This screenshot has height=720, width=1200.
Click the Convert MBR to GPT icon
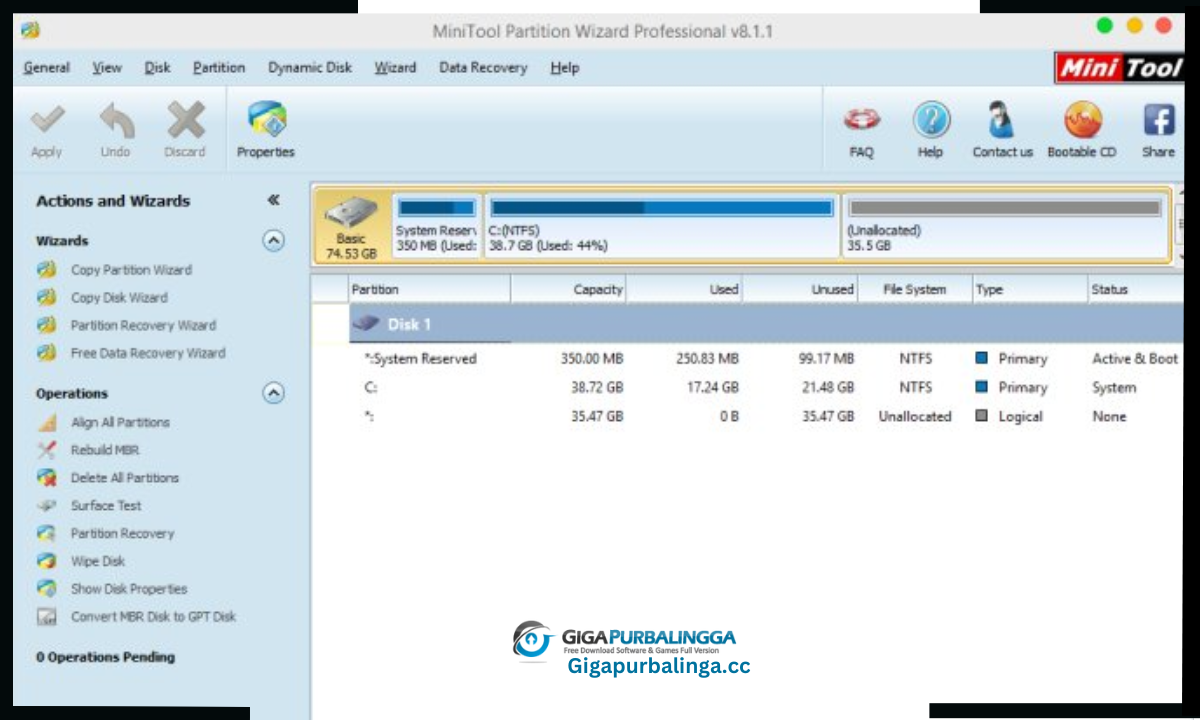[x=46, y=617]
